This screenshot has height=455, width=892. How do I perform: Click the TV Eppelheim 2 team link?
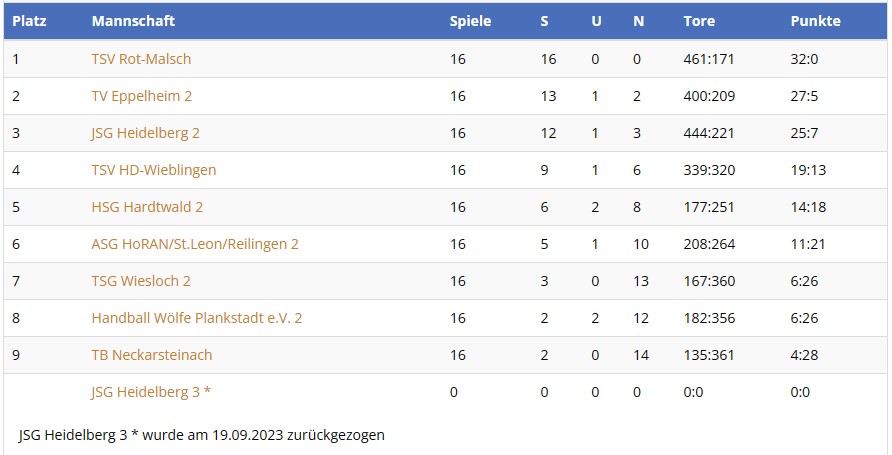tap(141, 96)
